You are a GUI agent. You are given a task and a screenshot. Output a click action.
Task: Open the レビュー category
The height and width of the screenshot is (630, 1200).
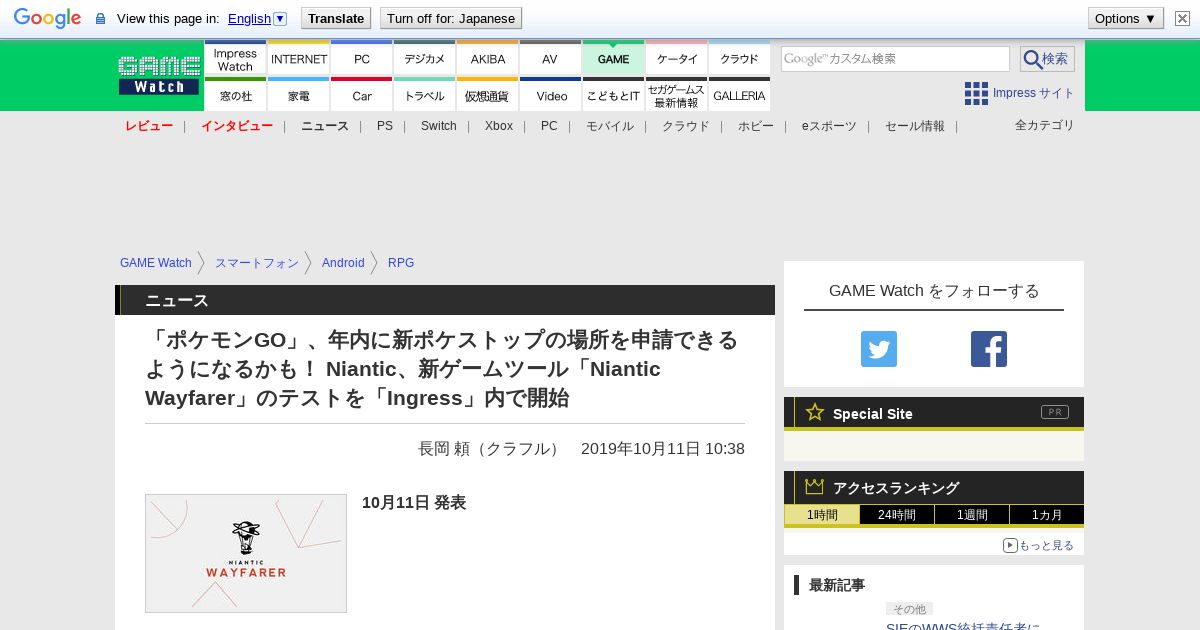[x=149, y=126]
